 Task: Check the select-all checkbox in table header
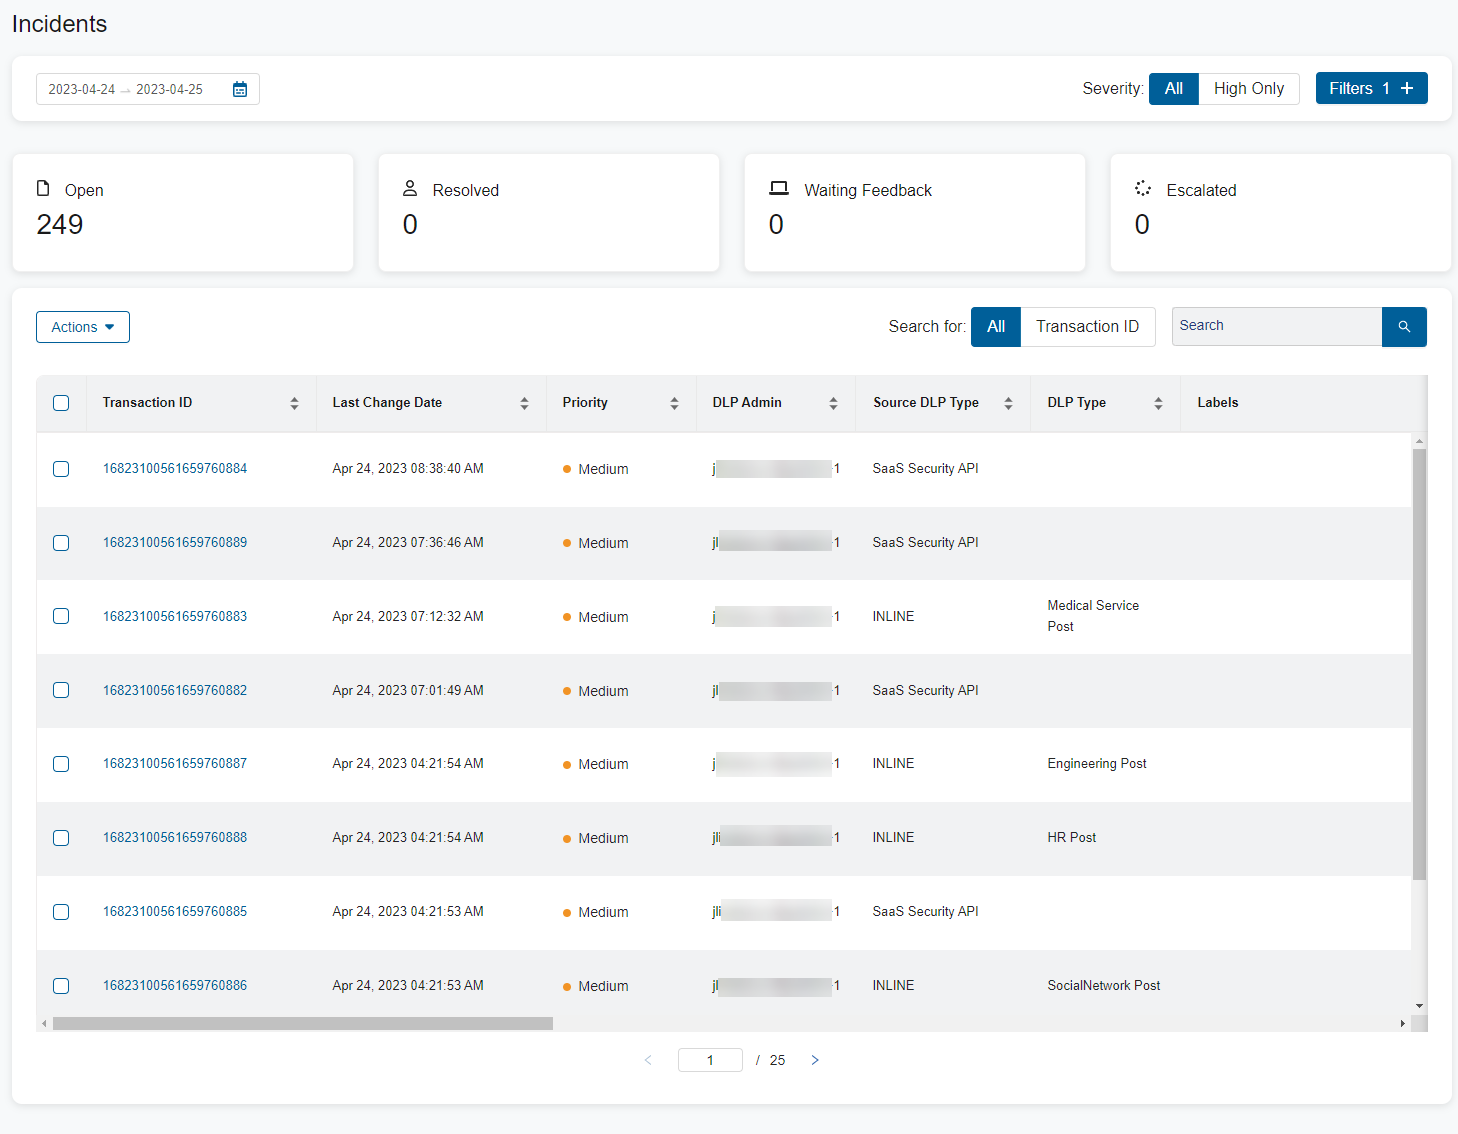pos(61,403)
